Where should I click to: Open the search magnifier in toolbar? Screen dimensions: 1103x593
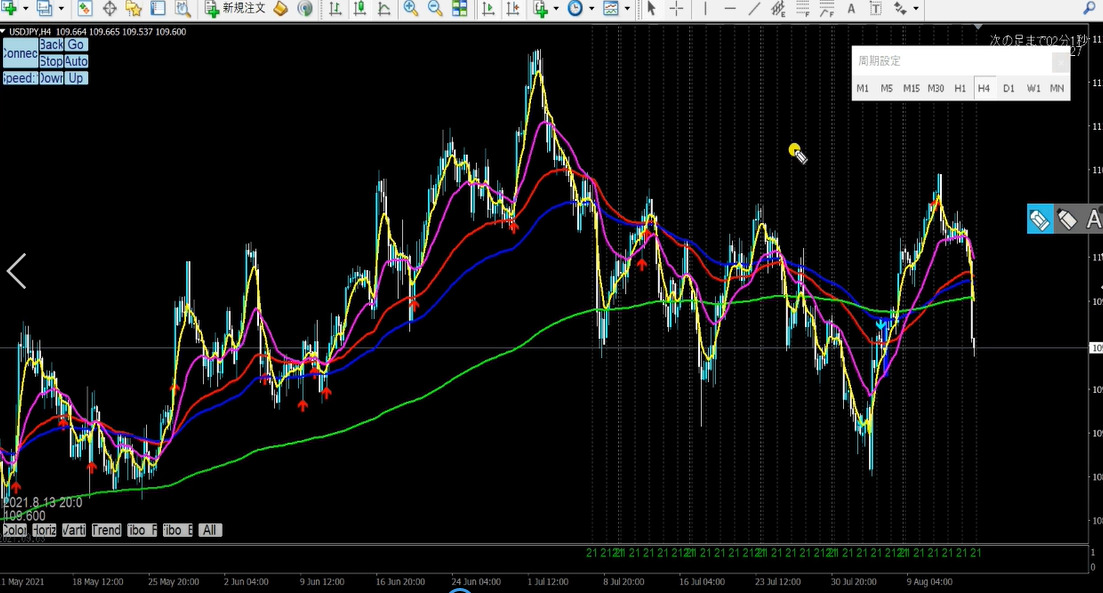point(1089,9)
